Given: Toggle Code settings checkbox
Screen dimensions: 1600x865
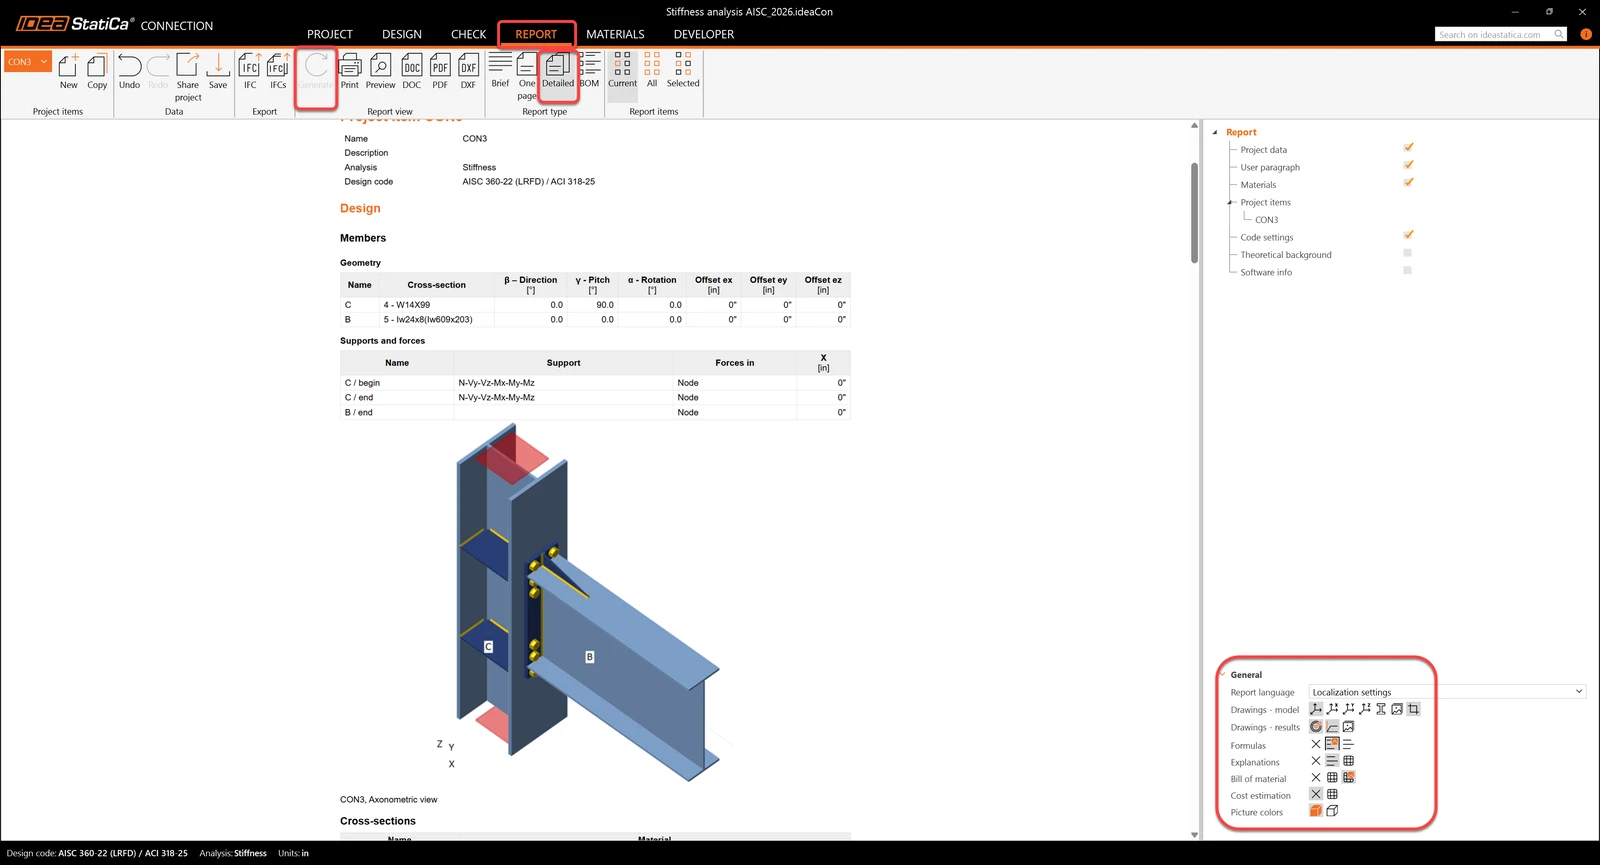Looking at the screenshot, I should click(1408, 235).
